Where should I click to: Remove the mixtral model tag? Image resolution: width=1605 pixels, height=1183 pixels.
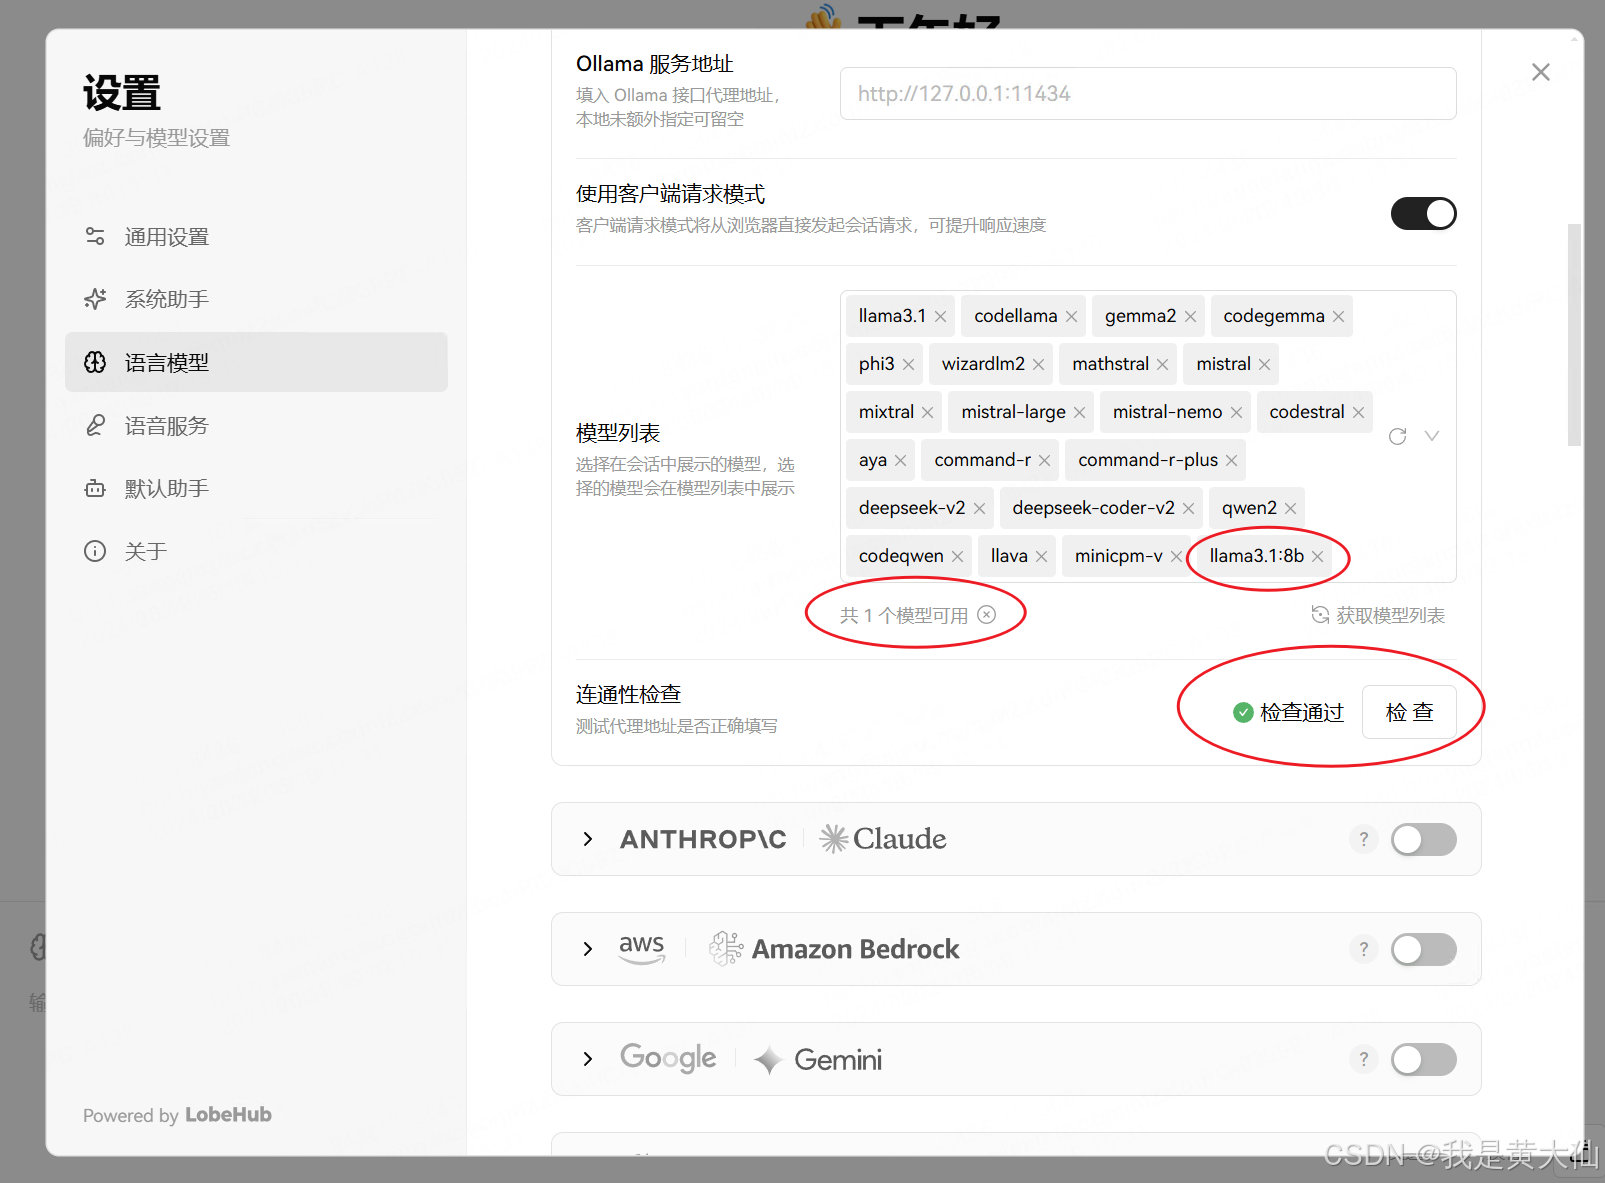(x=927, y=412)
